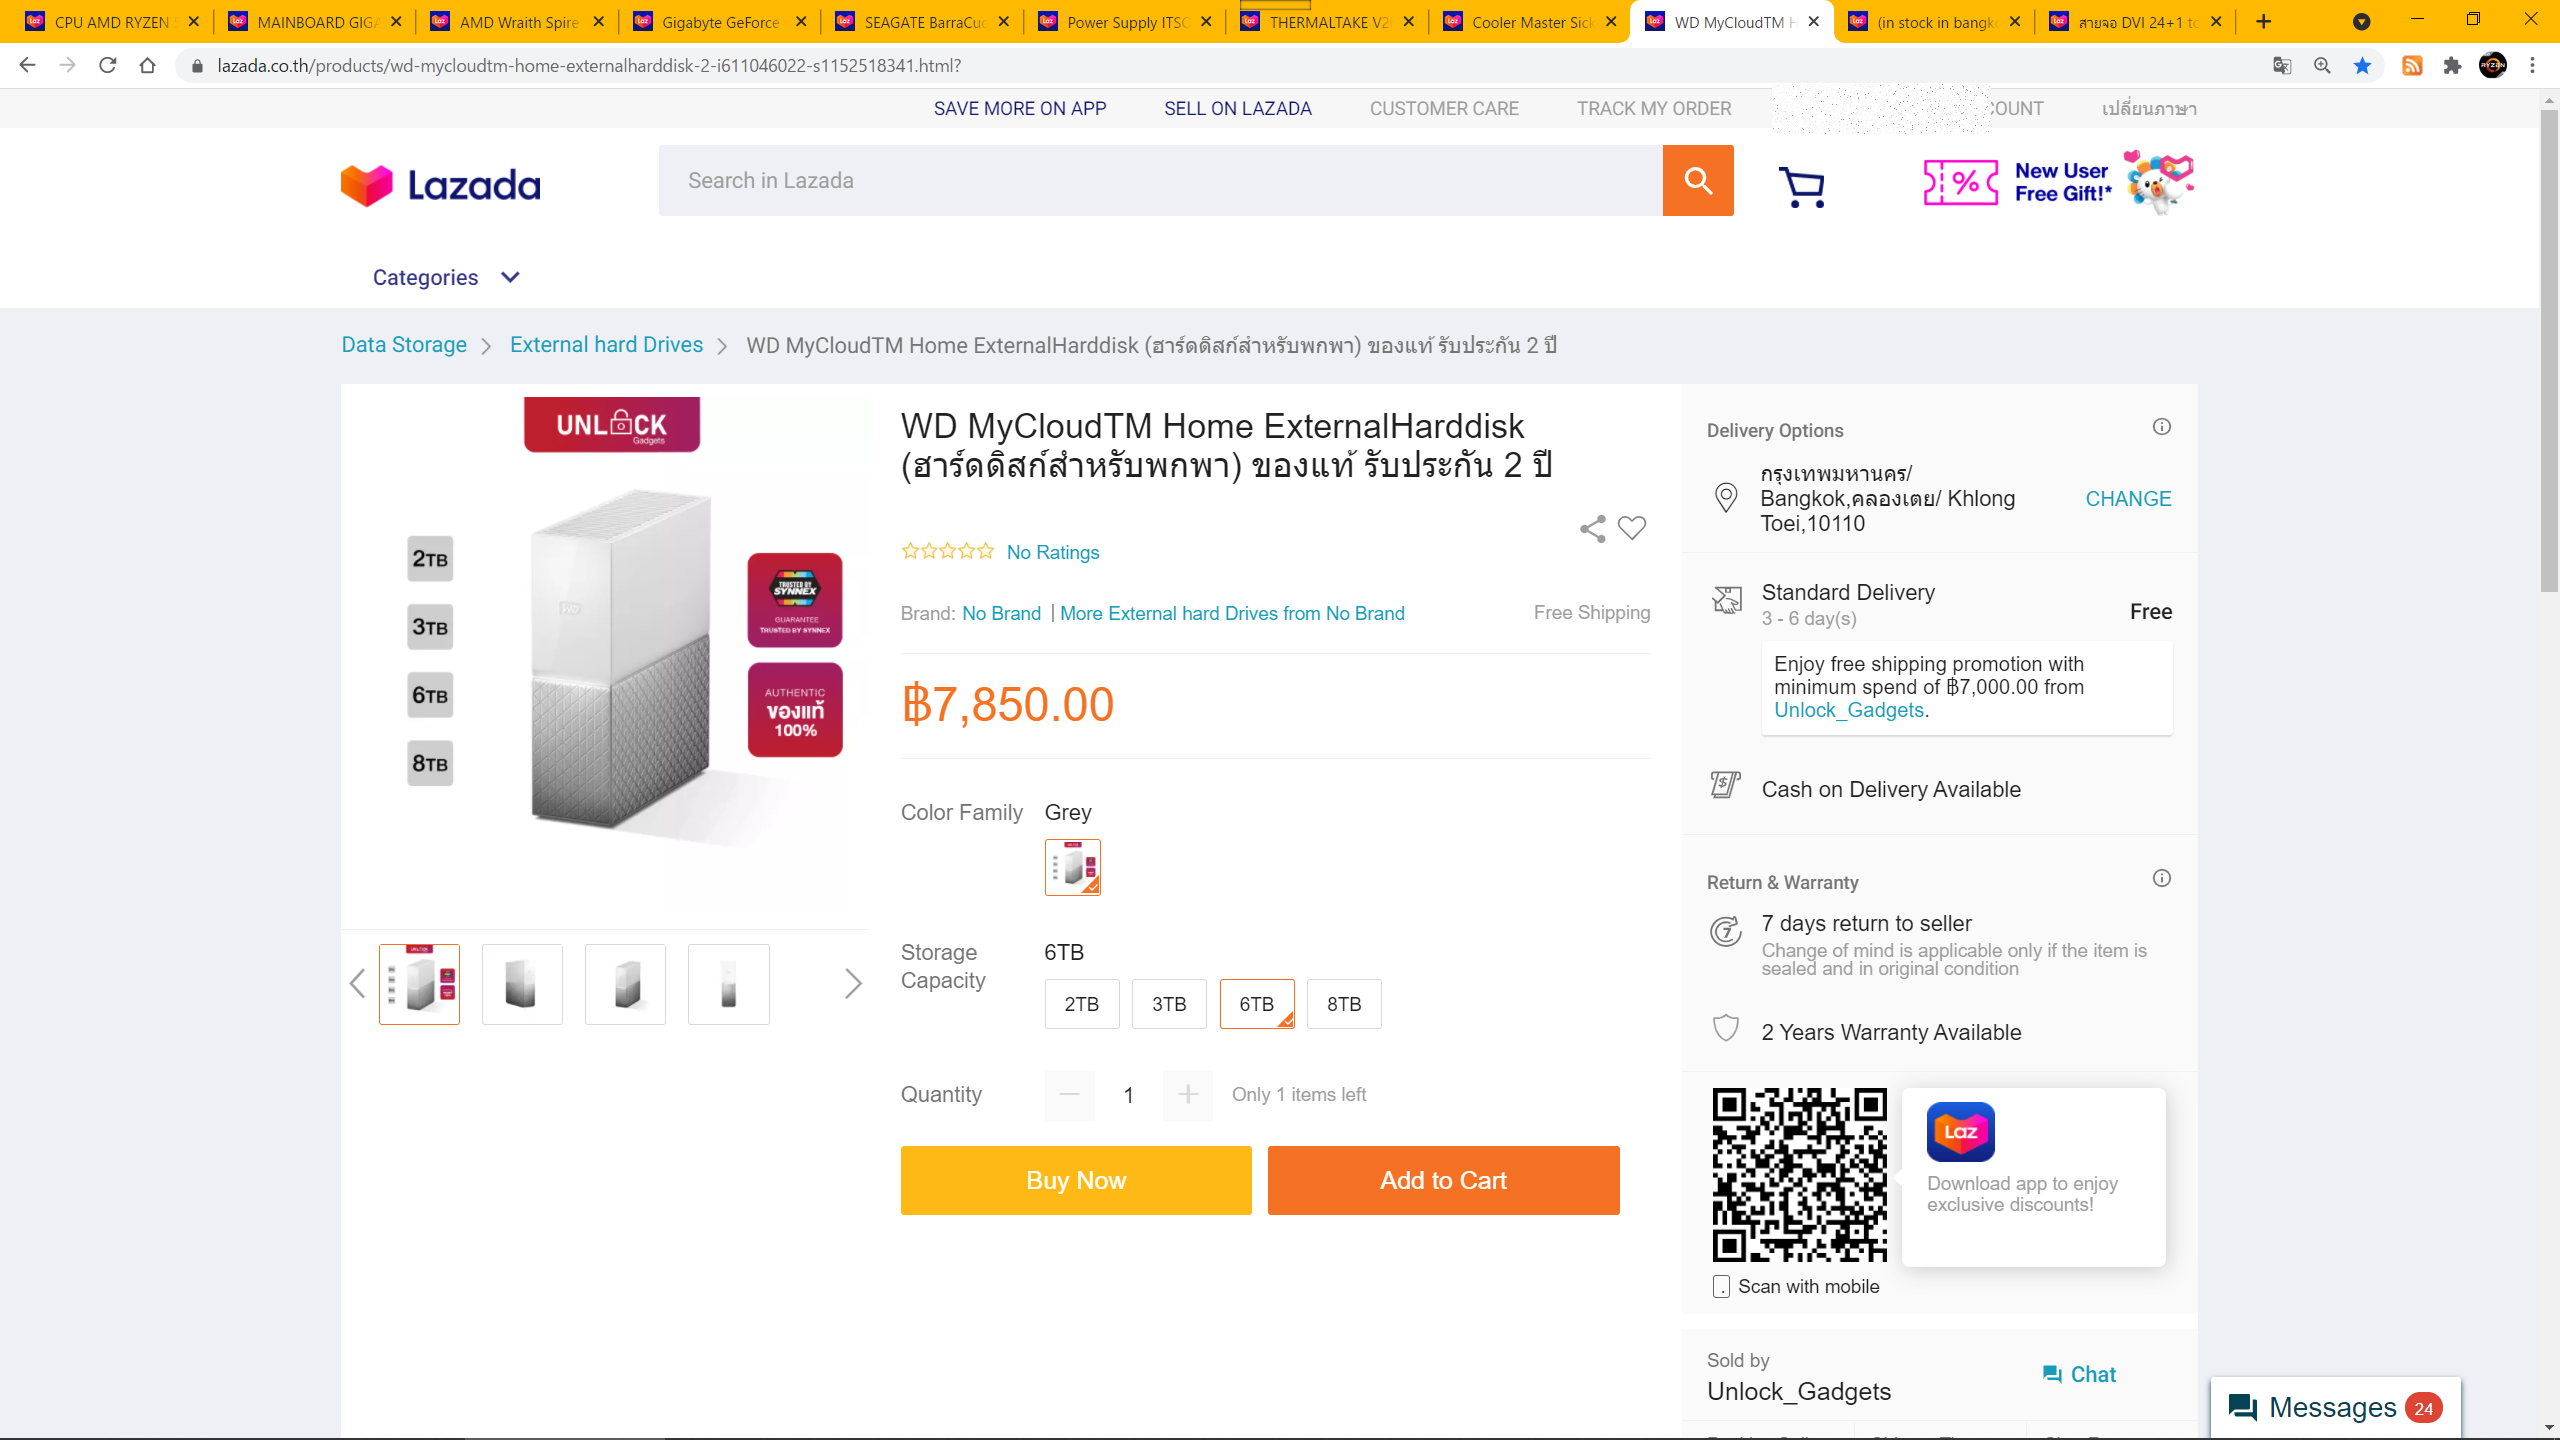Show next product thumbnails arrow
This screenshot has height=1440, width=2560.
[853, 984]
